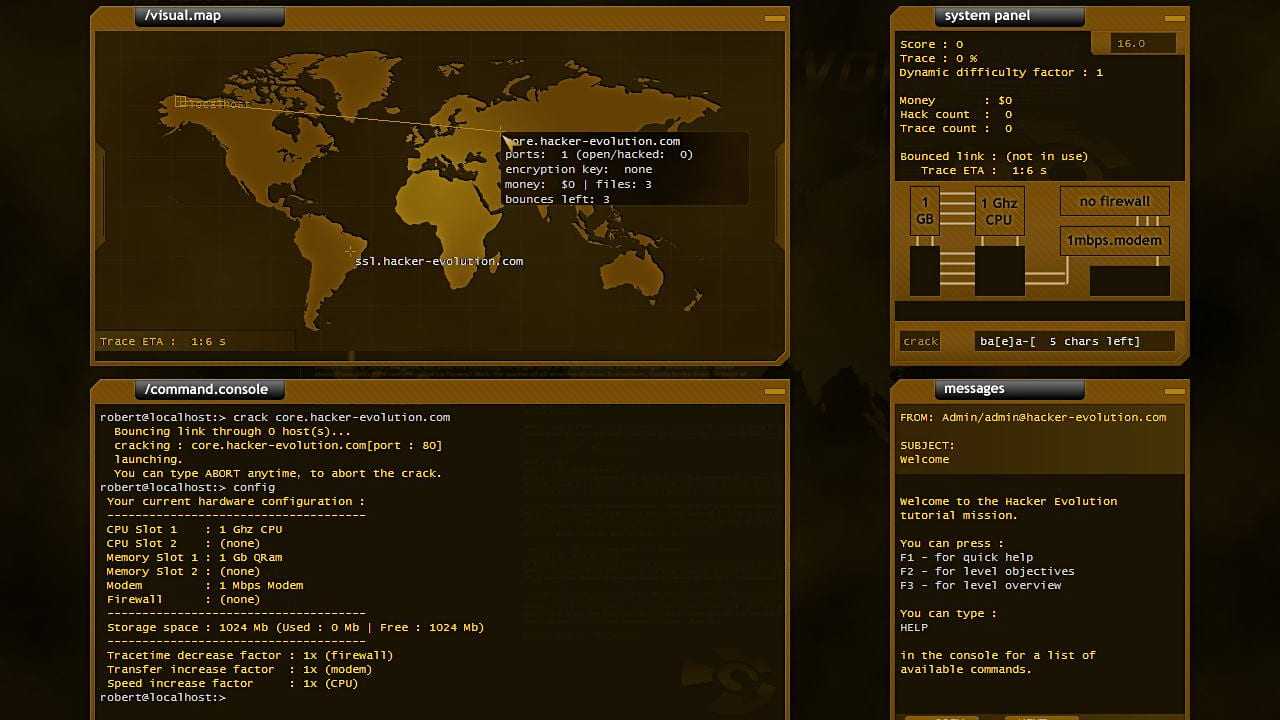Click the crack progress password field
Screen dimensions: 1280x720
point(1060,341)
